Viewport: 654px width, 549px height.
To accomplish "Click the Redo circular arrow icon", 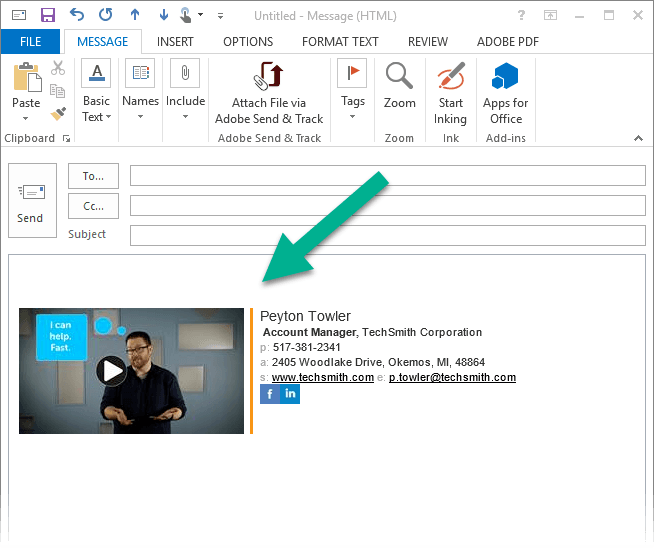I will pos(106,15).
